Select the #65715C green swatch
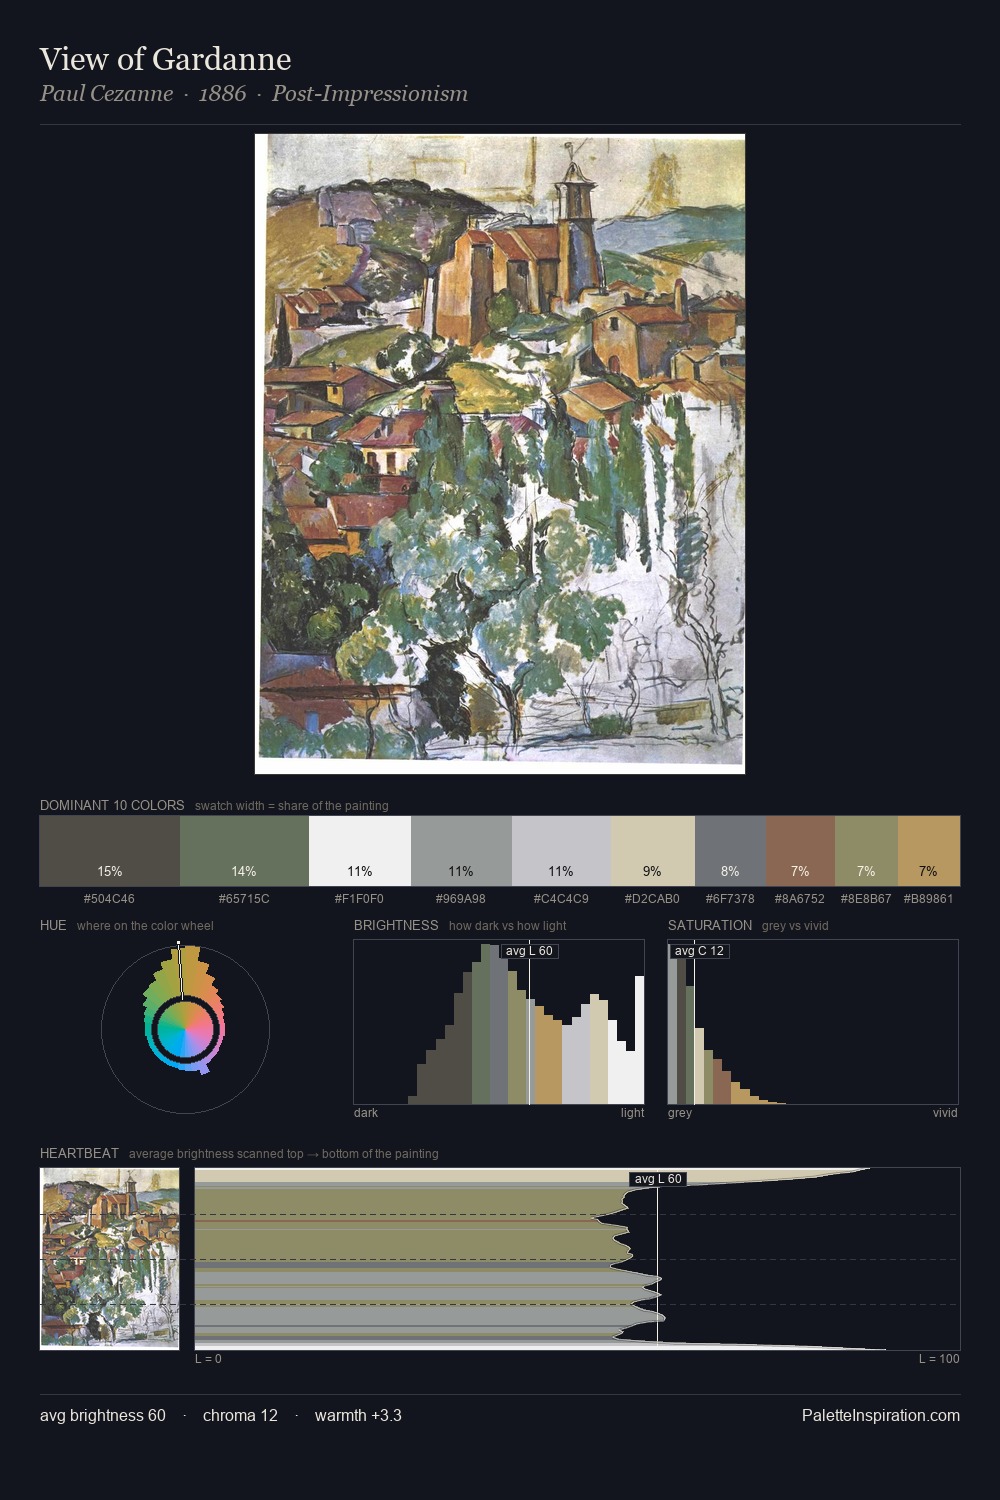 pyautogui.click(x=244, y=851)
